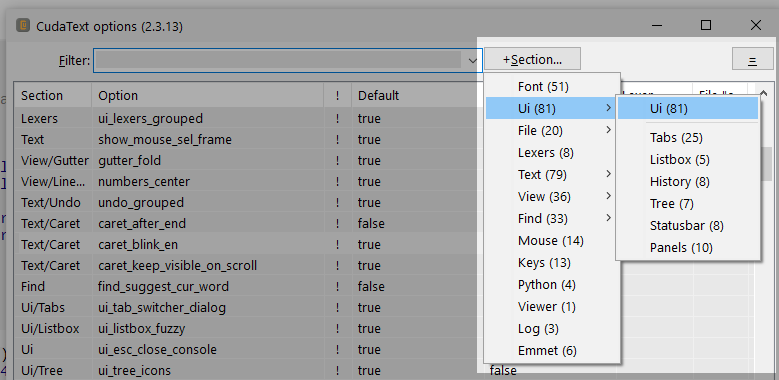Viewport: 779px width, 380px height.
Task: Expand the File (20) submenu arrow
Action: (609, 130)
